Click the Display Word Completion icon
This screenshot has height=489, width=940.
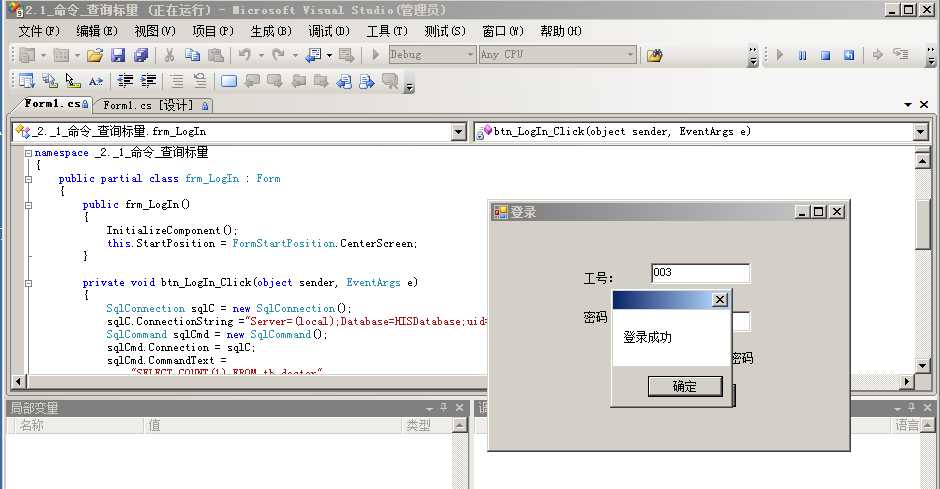pyautogui.click(x=95, y=80)
